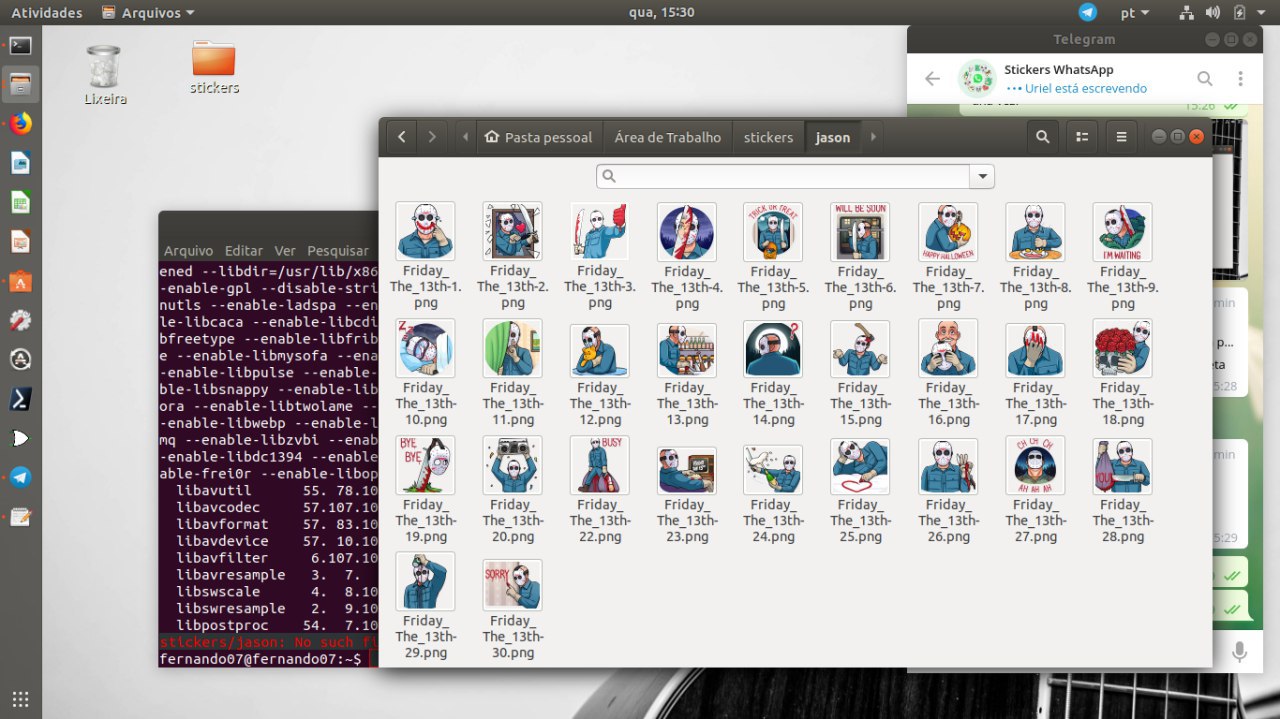Open the volume icon in the top bar
The height and width of the screenshot is (719, 1280).
[1213, 13]
